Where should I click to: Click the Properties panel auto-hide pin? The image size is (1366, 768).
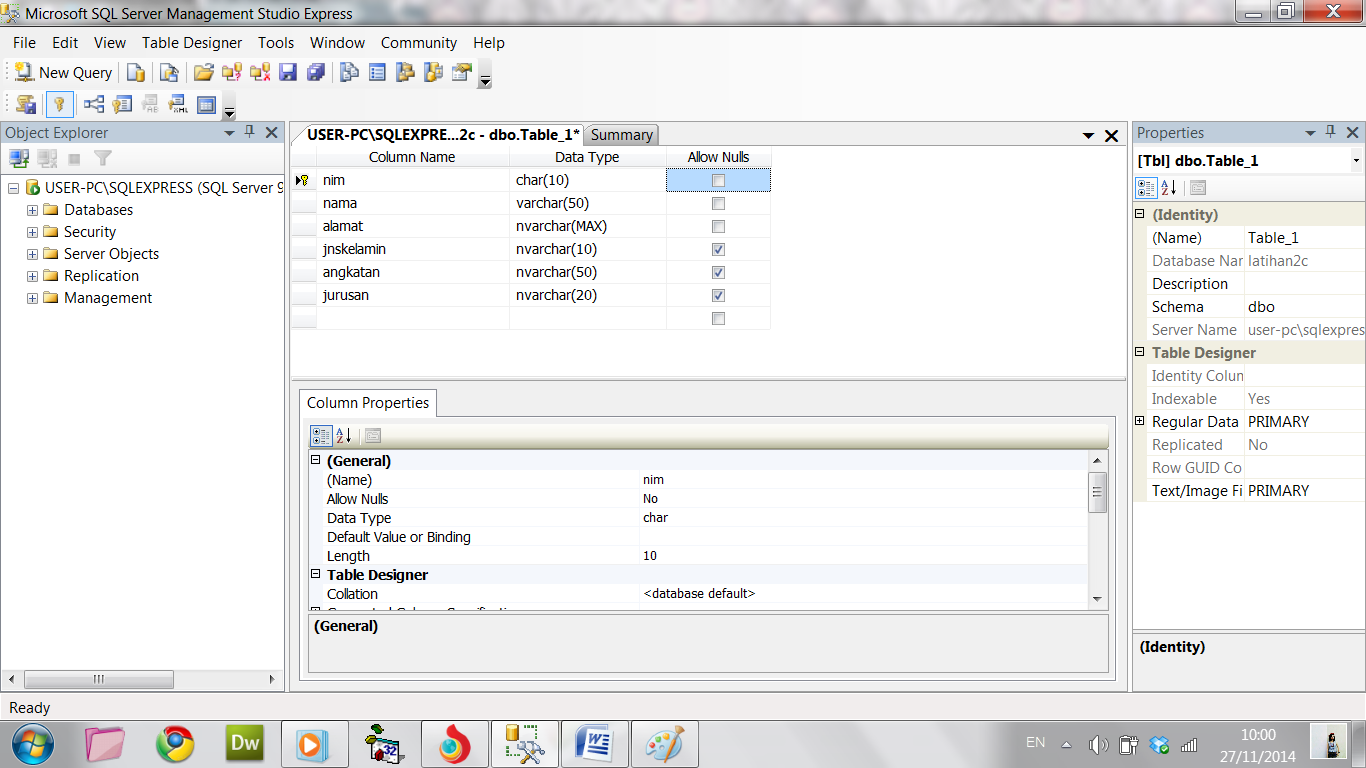1331,132
